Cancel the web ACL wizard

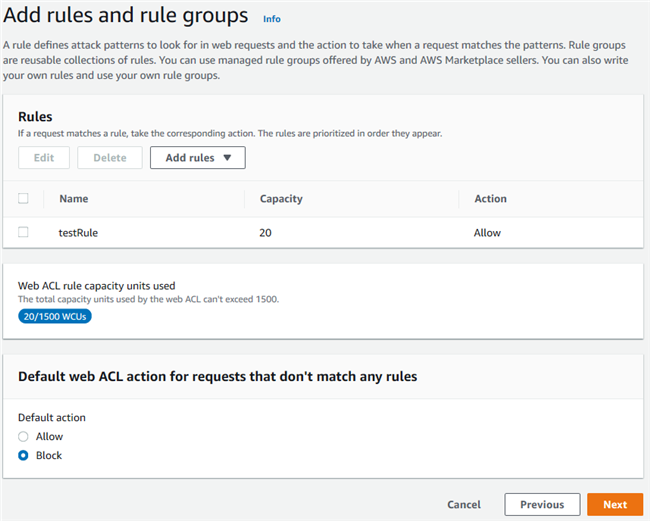click(x=464, y=505)
